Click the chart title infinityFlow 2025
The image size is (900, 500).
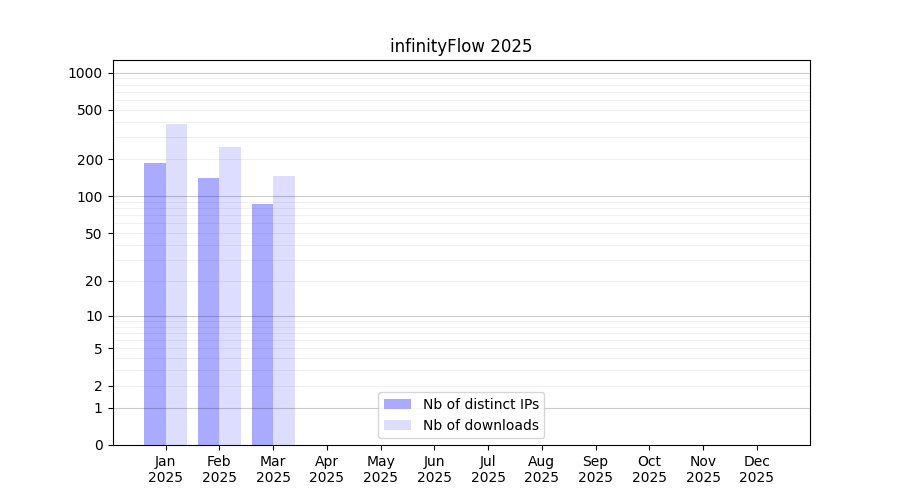point(461,46)
